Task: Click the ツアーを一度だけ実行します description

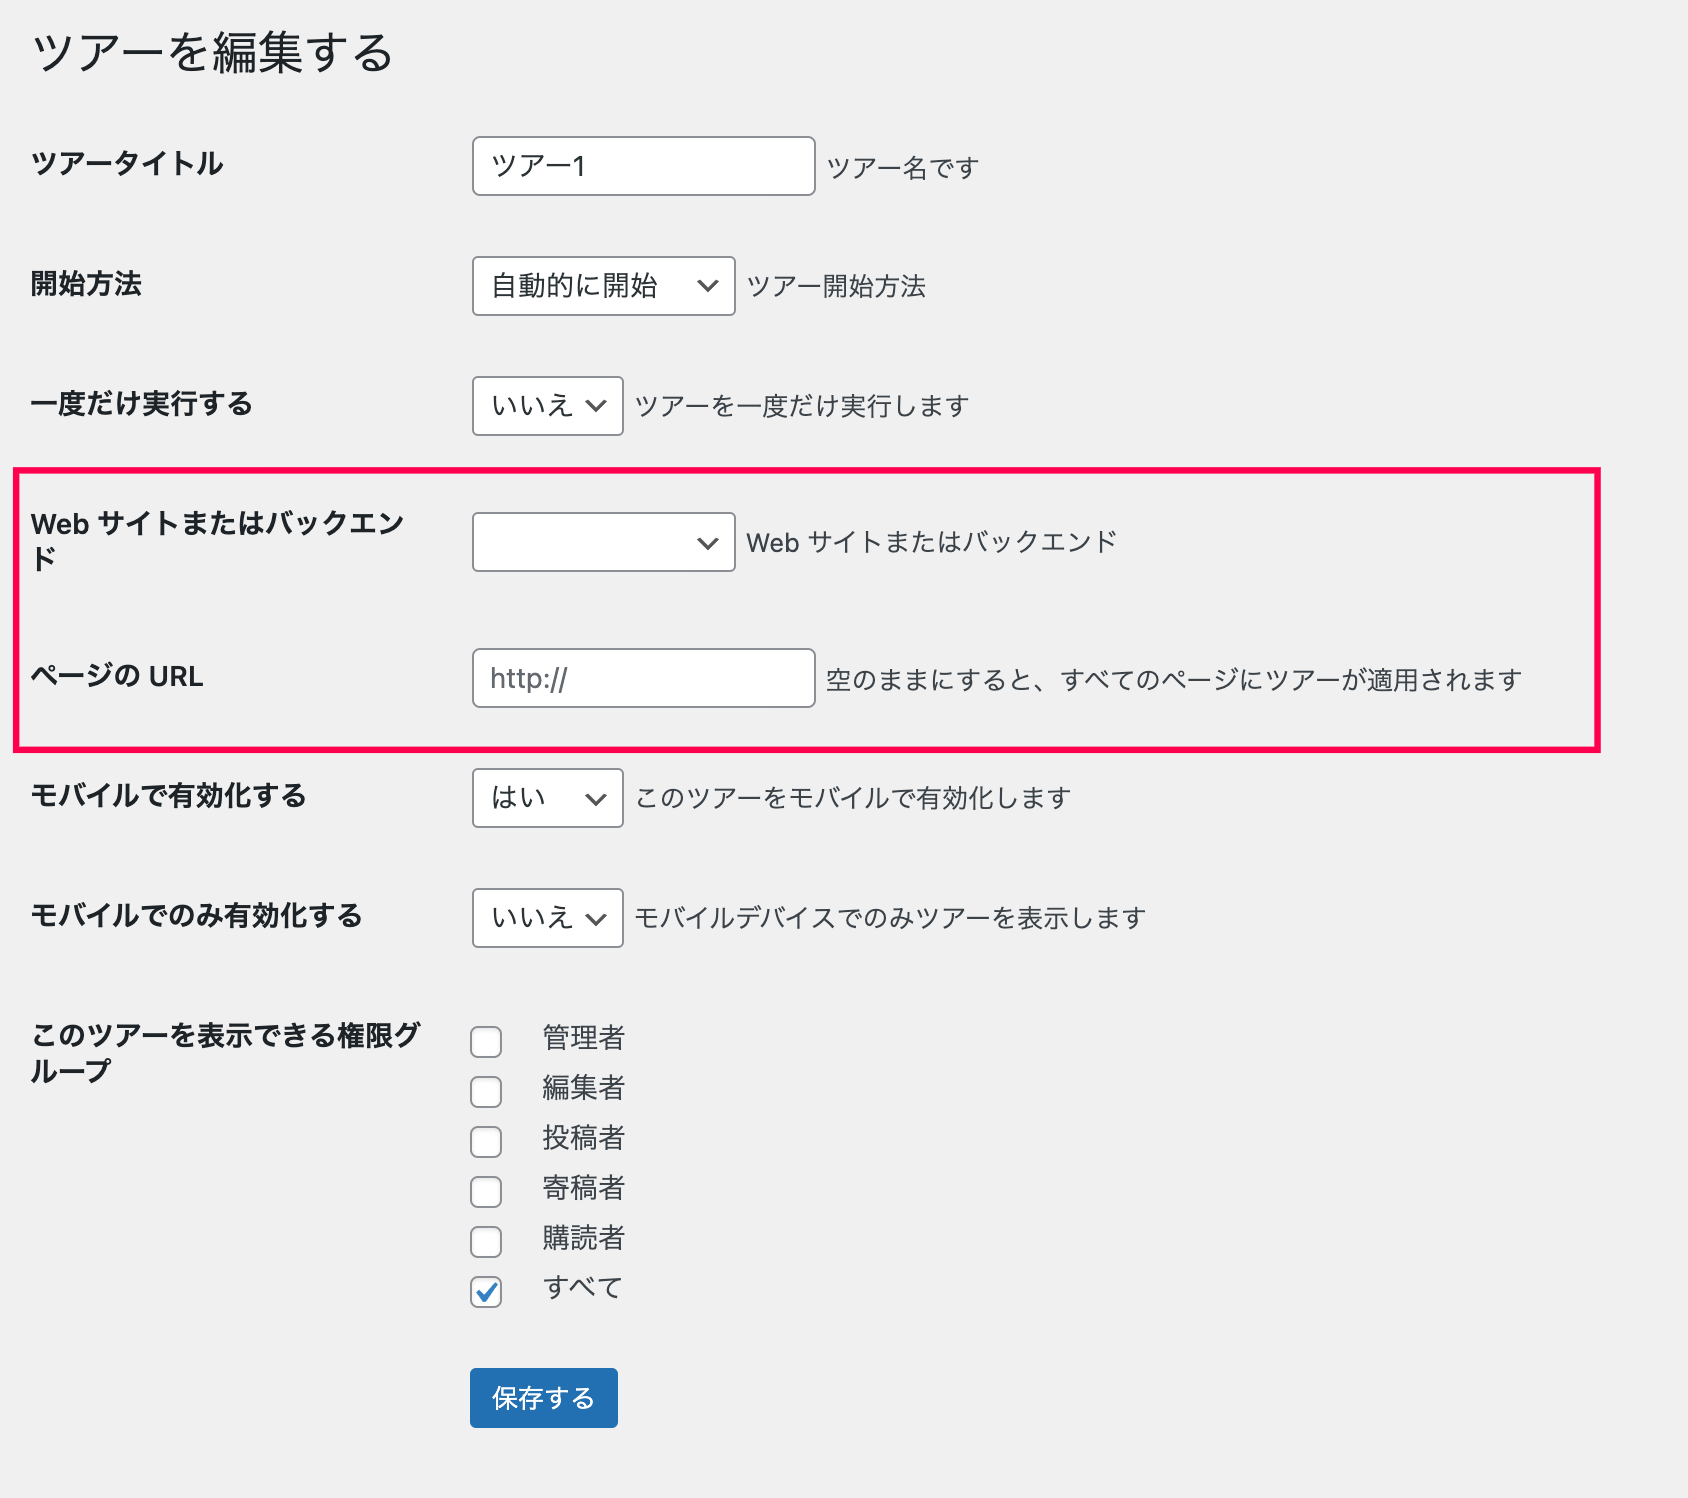Action: pyautogui.click(x=802, y=406)
